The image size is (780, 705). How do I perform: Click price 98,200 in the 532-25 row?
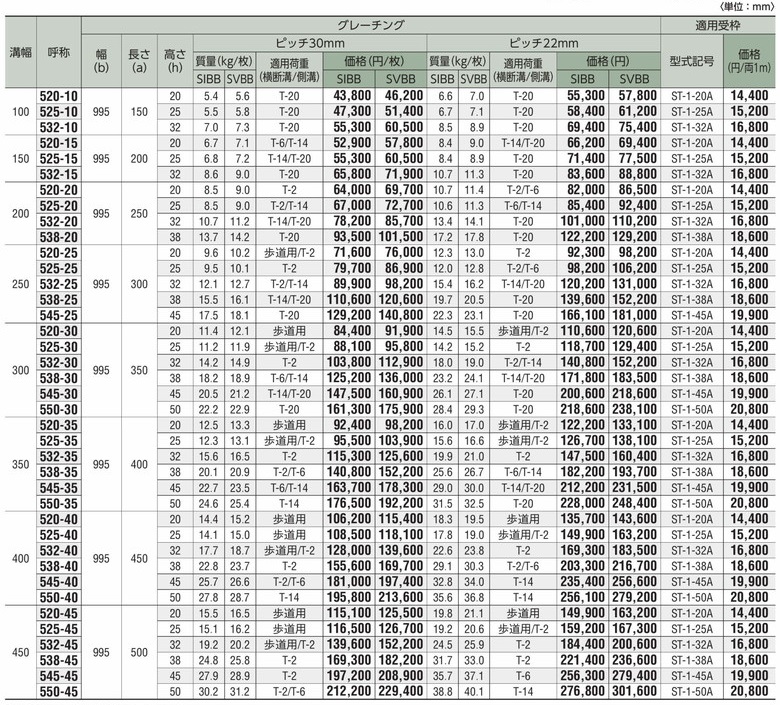(x=403, y=284)
